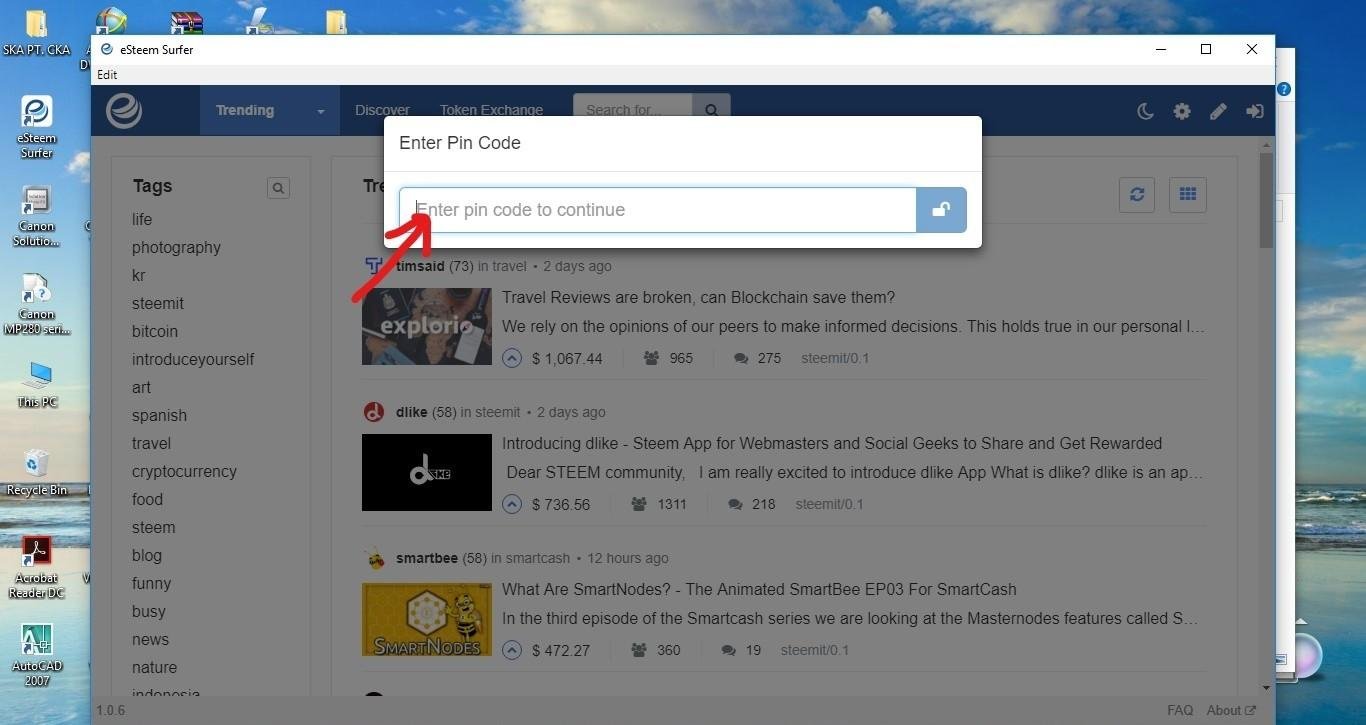Open AutoCAD 2007 desktop shortcut
This screenshot has width=1366, height=725.
37,655
